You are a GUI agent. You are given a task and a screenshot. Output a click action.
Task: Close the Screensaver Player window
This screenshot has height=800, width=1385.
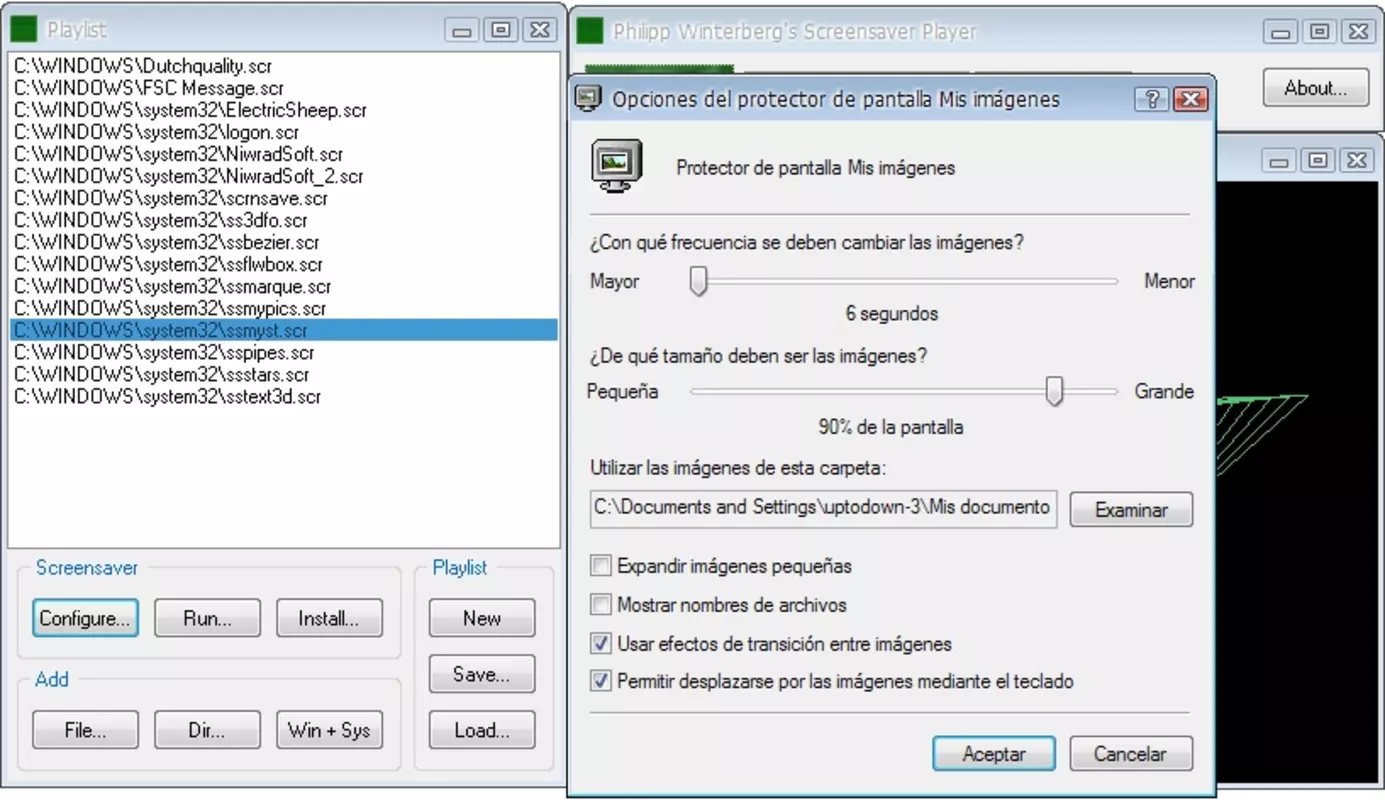coord(1357,32)
